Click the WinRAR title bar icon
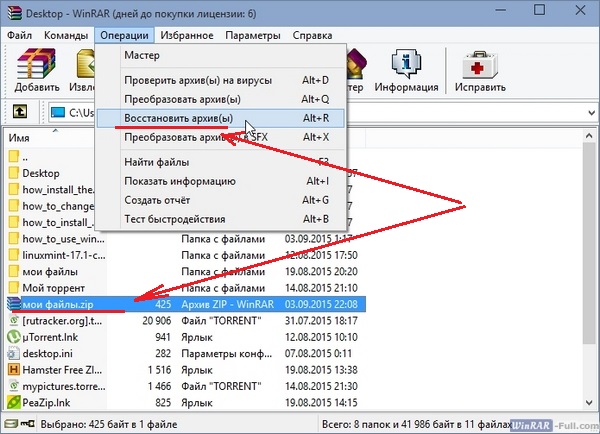Image resolution: width=600 pixels, height=434 pixels. coord(11,11)
